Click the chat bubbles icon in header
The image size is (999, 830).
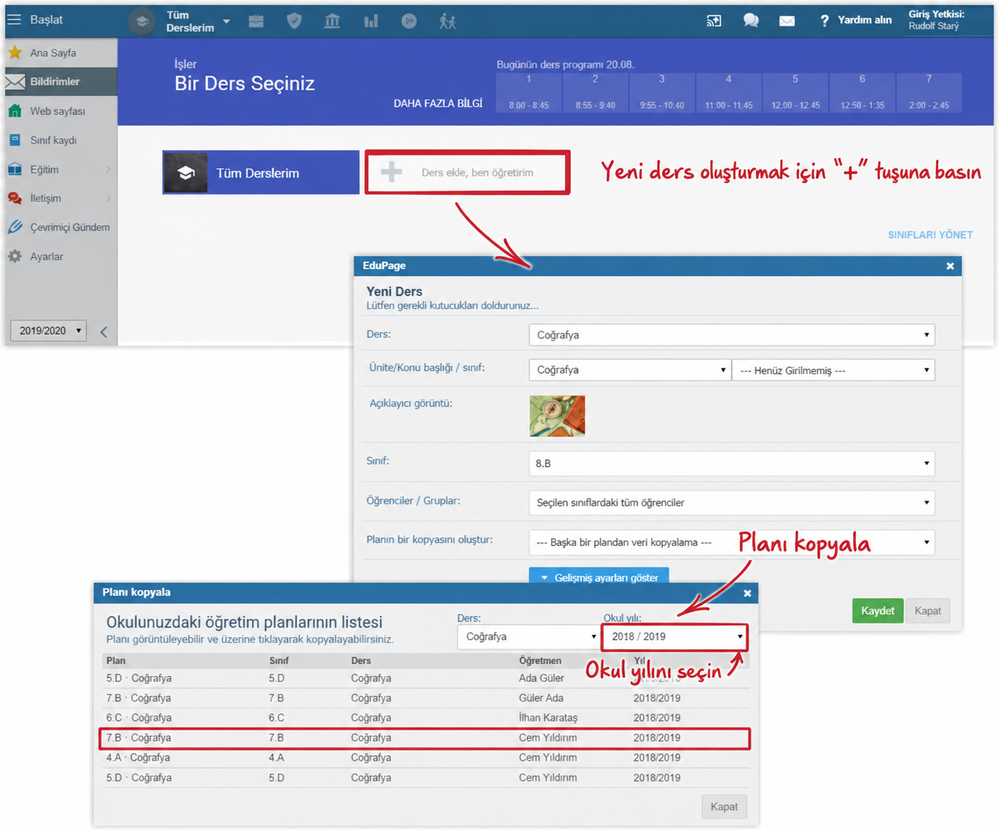[751, 20]
